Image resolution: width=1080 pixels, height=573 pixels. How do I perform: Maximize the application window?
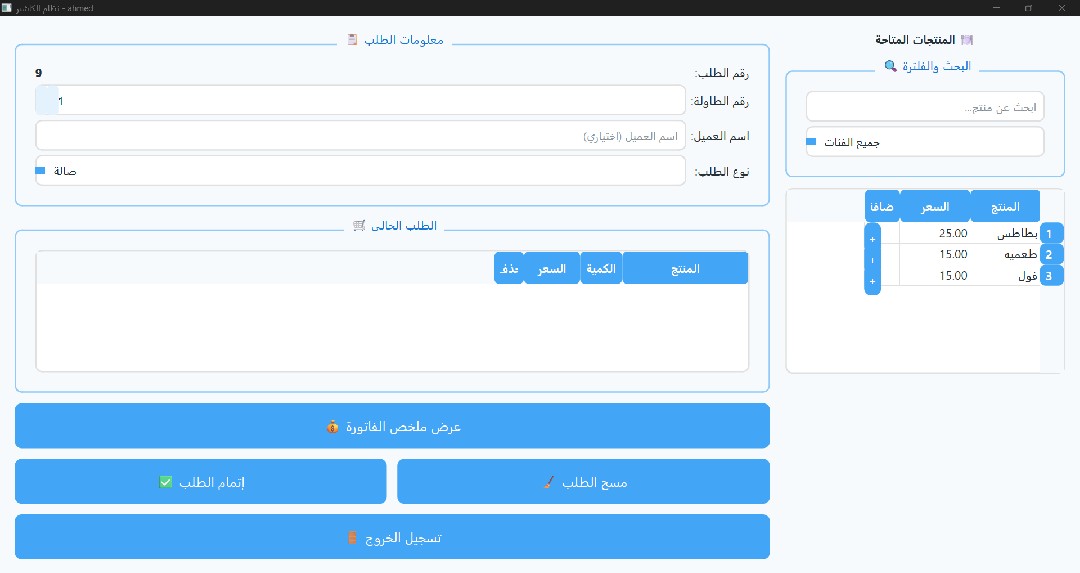tap(1027, 8)
